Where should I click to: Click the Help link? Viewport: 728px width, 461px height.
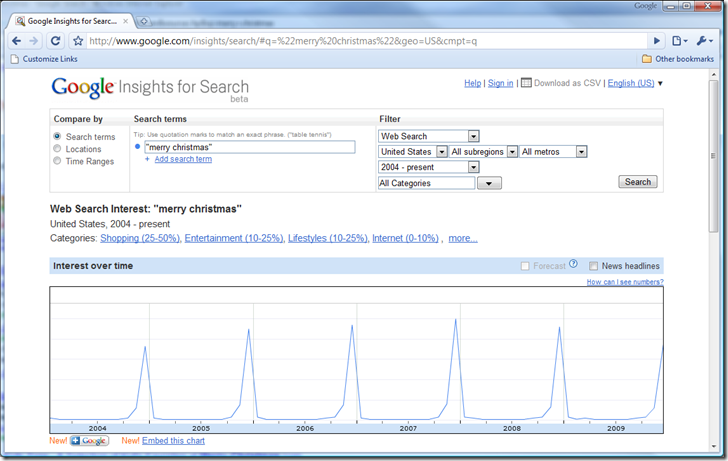[x=473, y=83]
